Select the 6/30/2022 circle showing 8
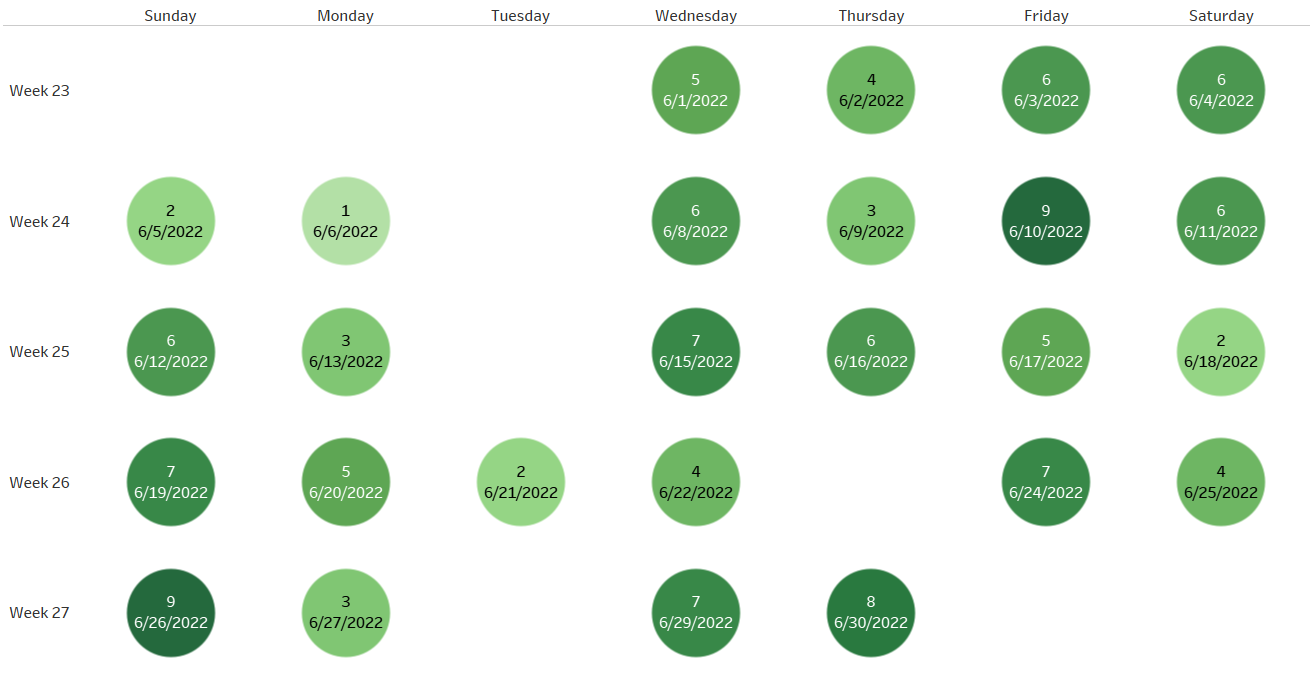Screen dimensions: 1313x676 tap(871, 612)
